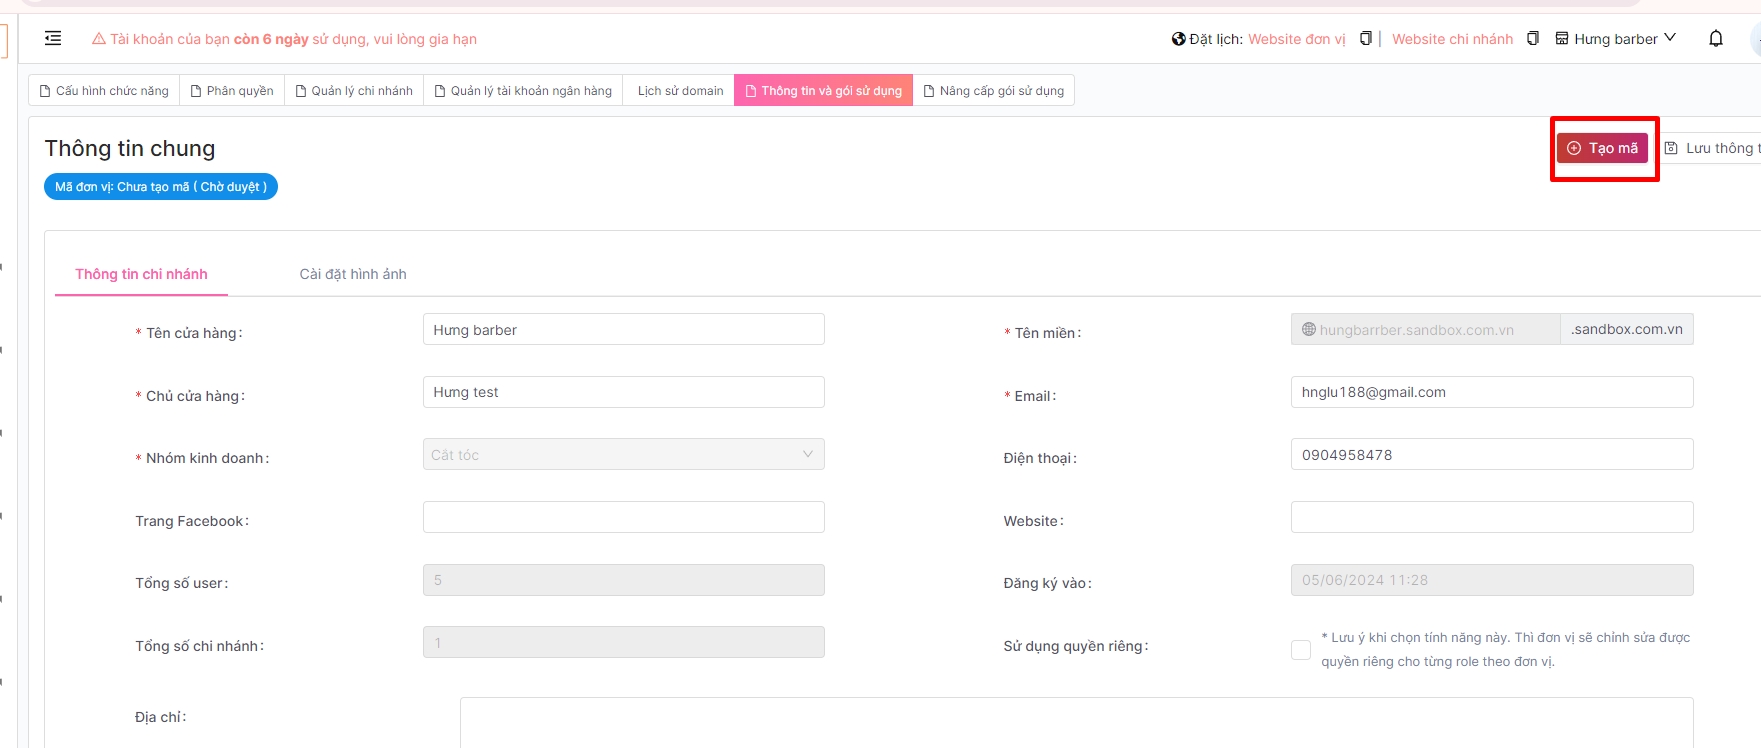Click the globe icon in domain field
Screen dimensions: 1761x748
click(x=1308, y=329)
